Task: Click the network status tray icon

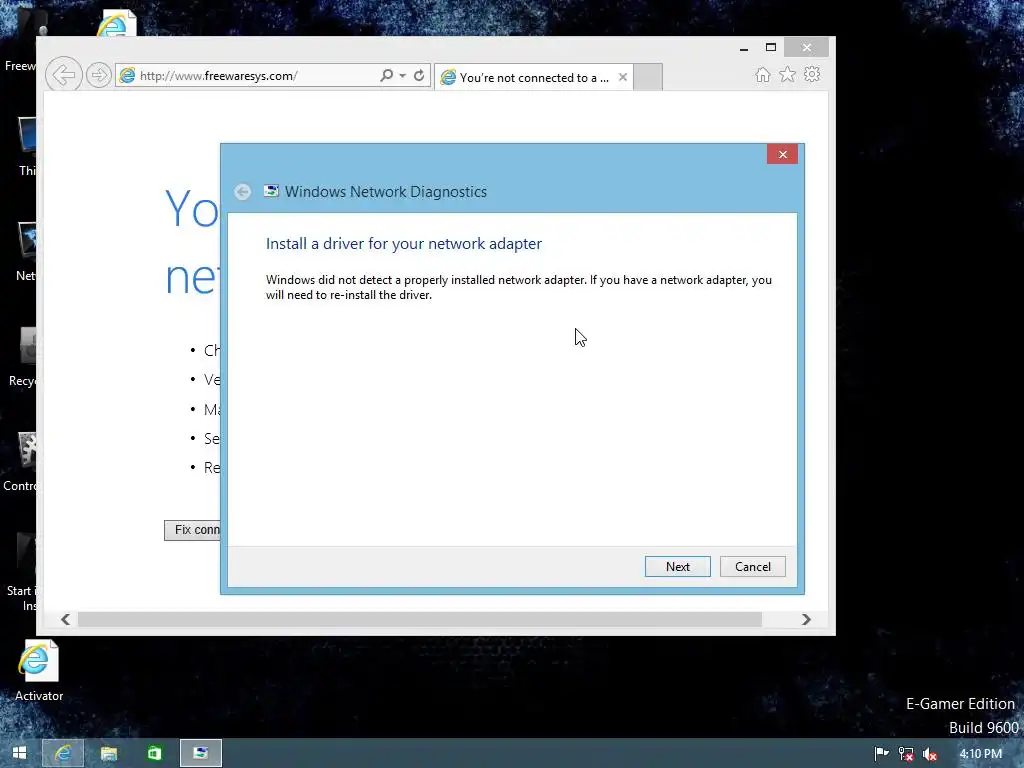Action: click(906, 754)
